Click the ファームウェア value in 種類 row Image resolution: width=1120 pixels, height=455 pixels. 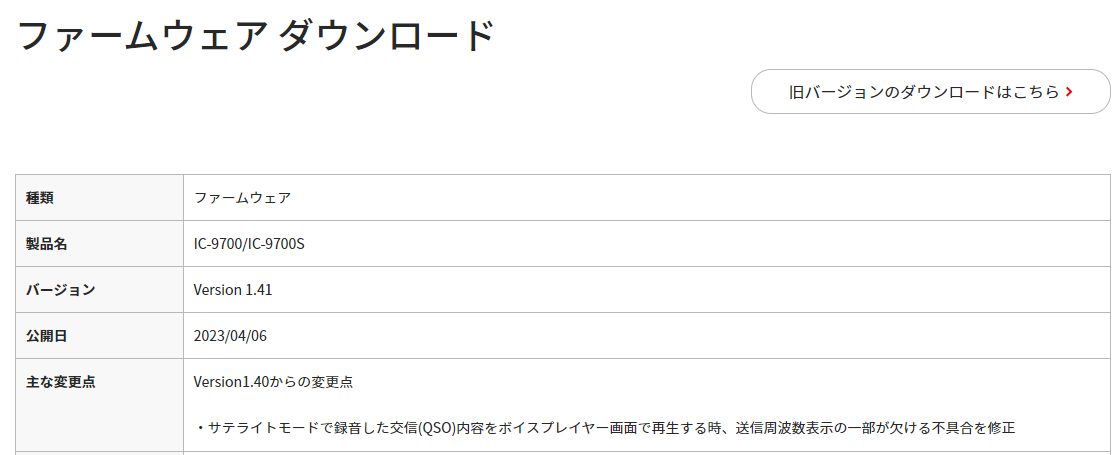coord(242,198)
